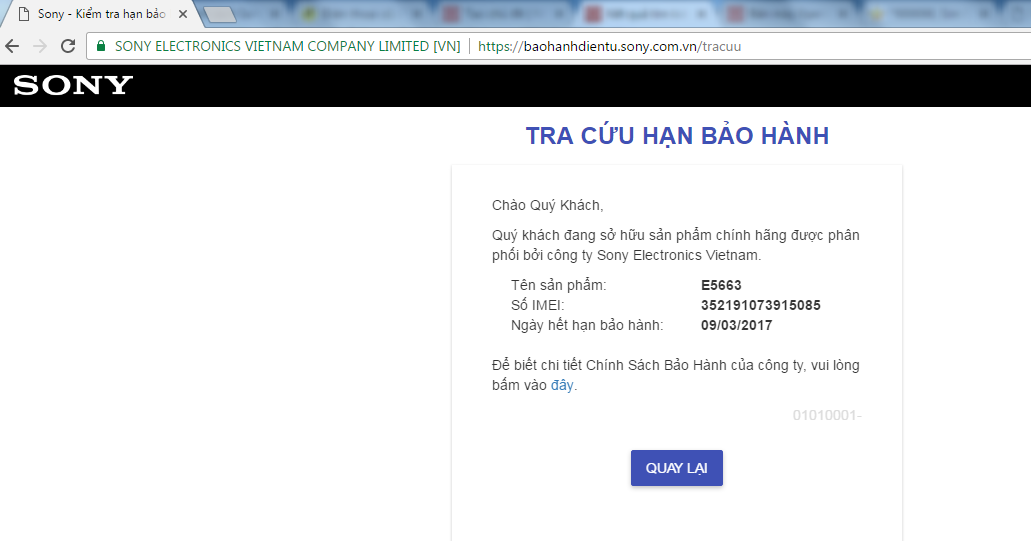Click the browser forward arrow
This screenshot has width=1031, height=541.
(39, 46)
